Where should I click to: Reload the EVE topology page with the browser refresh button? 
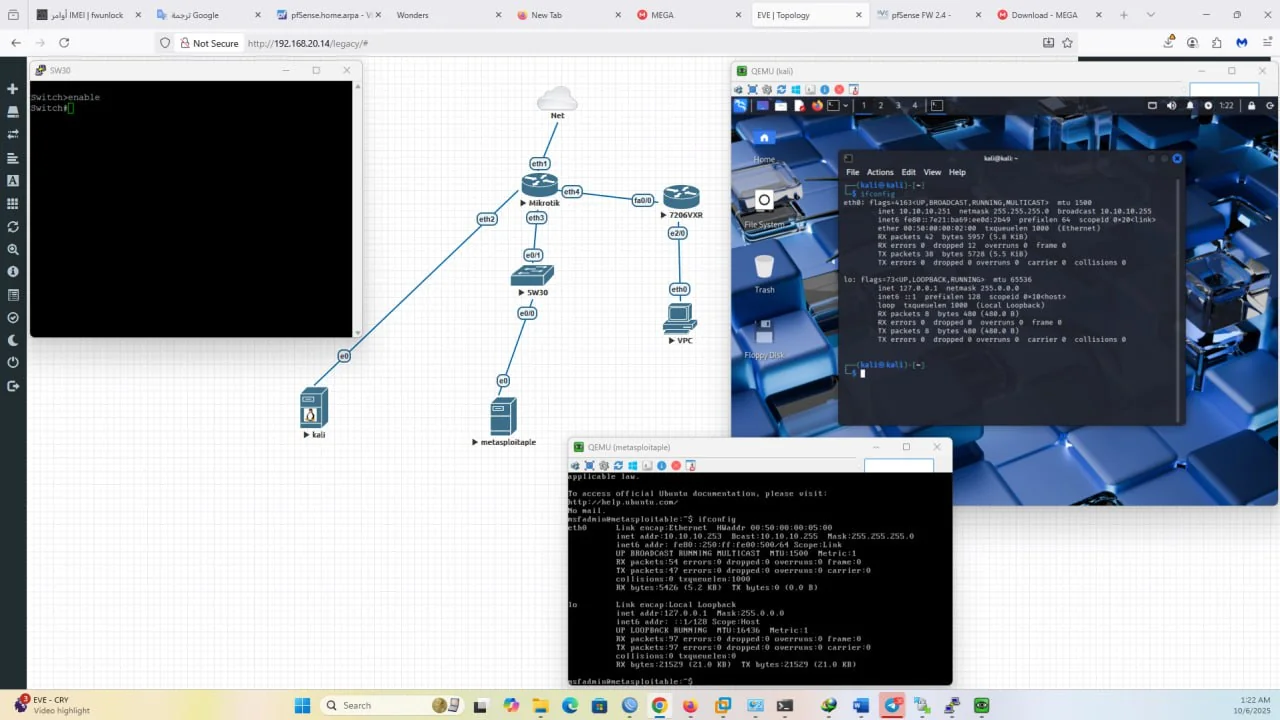tap(63, 43)
